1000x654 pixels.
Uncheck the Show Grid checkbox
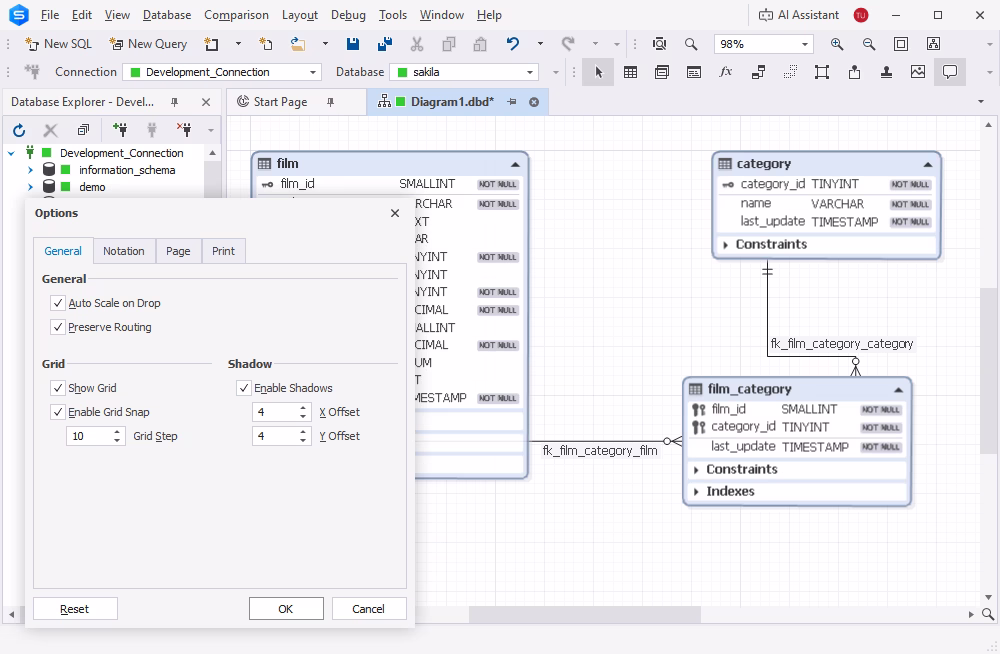pyautogui.click(x=58, y=388)
